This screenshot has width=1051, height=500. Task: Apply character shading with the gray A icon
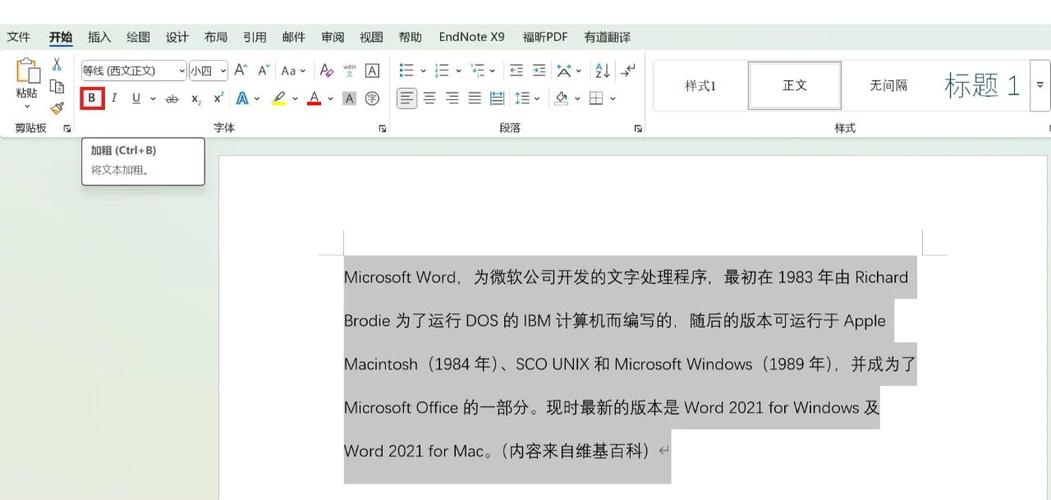349,99
